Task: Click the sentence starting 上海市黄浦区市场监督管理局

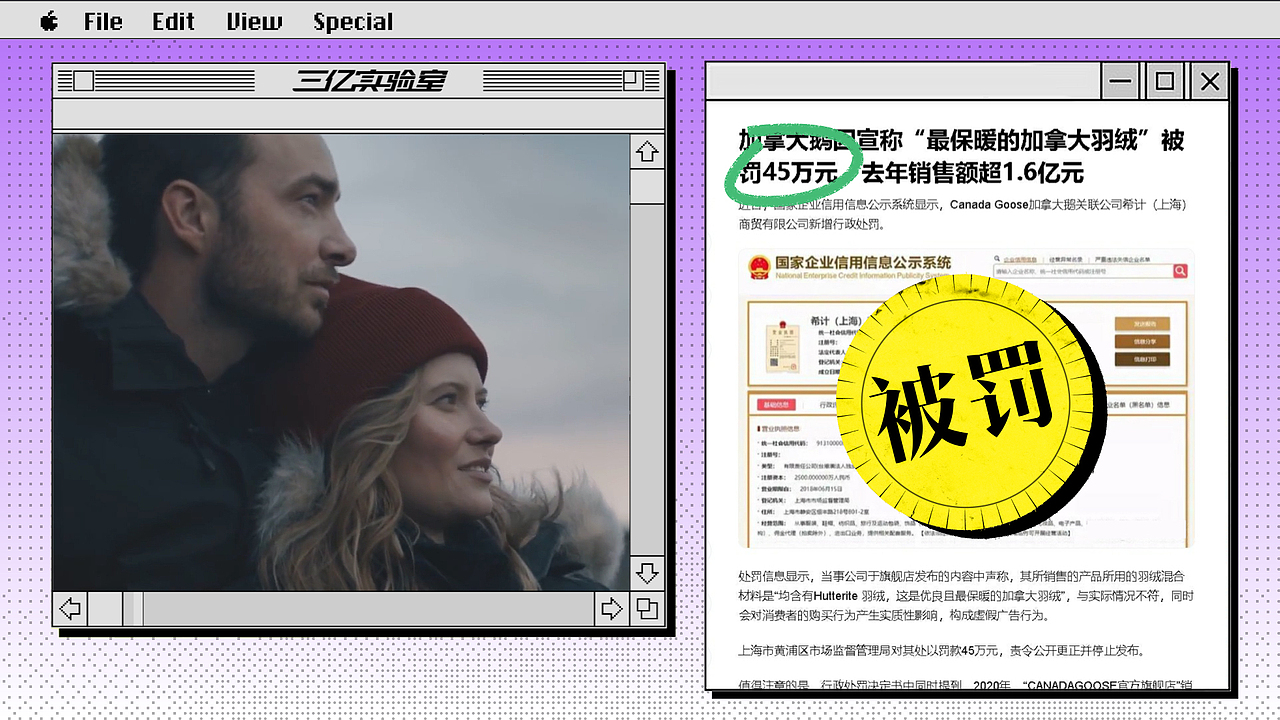Action: tap(941, 650)
